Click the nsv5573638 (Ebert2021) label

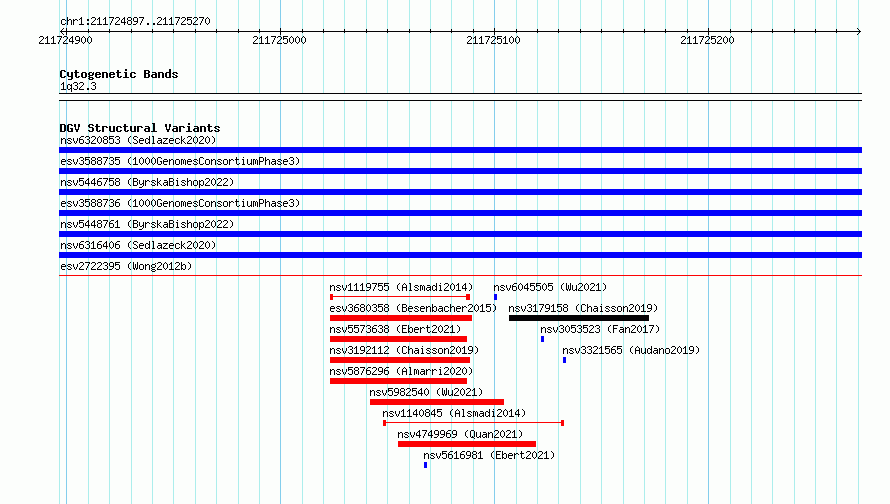click(395, 329)
